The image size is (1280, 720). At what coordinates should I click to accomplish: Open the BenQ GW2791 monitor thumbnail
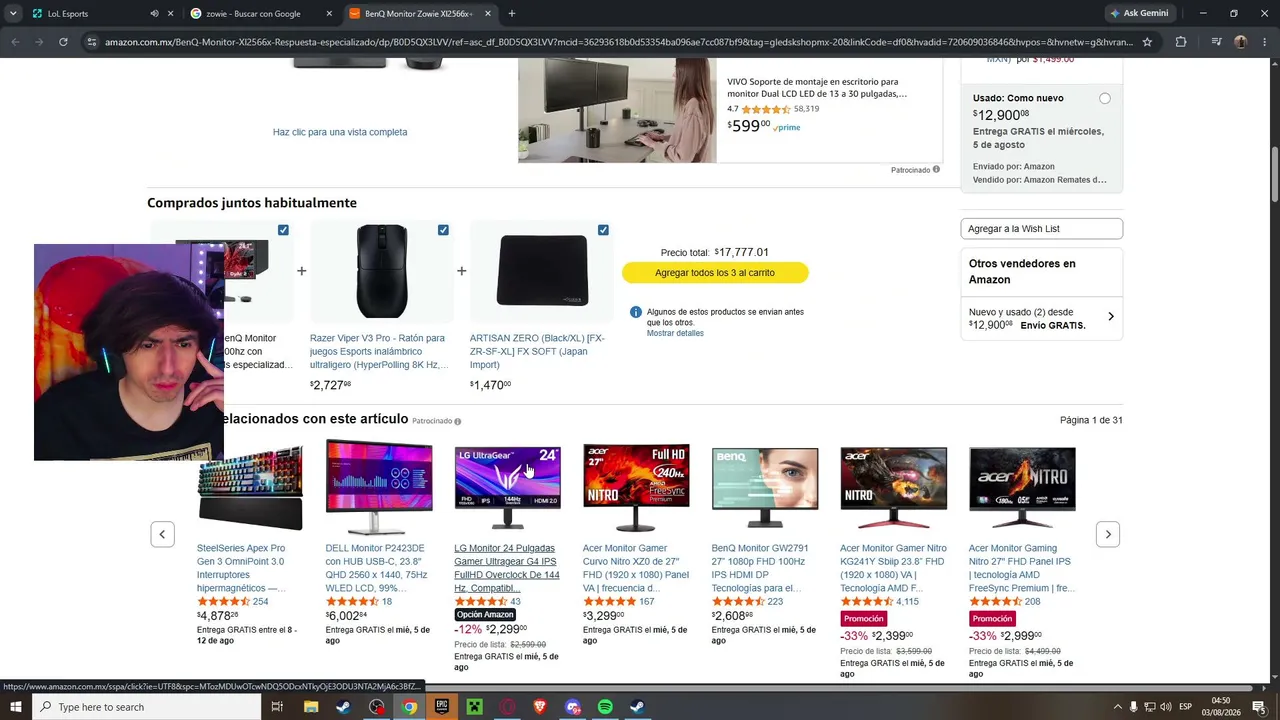(x=765, y=488)
